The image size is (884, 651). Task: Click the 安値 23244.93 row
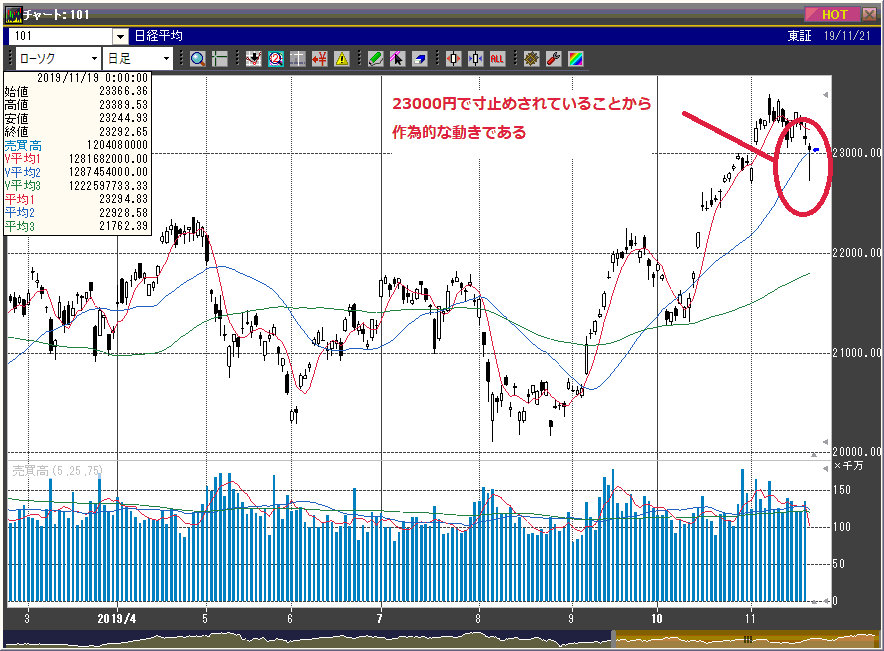coord(77,118)
